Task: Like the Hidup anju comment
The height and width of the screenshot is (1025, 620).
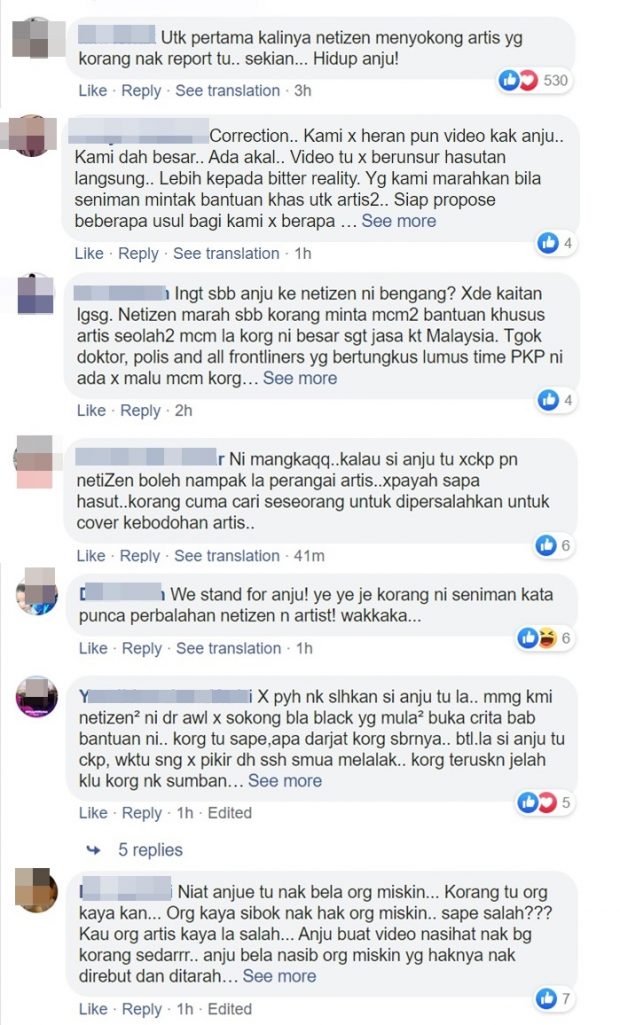Action: [x=92, y=91]
